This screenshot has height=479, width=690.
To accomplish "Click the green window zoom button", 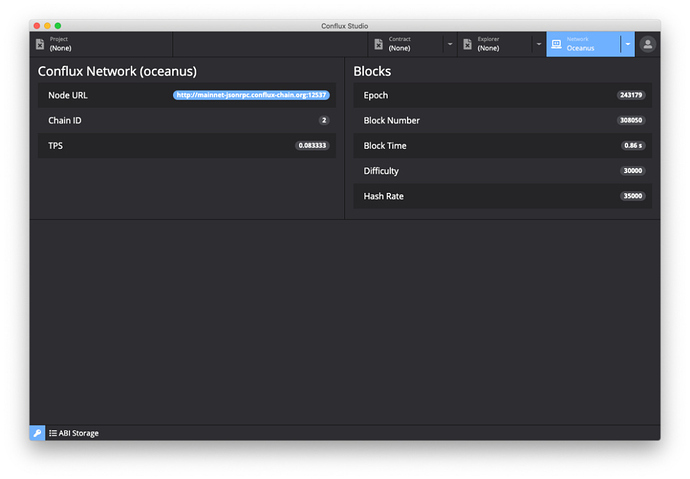I will click(58, 25).
